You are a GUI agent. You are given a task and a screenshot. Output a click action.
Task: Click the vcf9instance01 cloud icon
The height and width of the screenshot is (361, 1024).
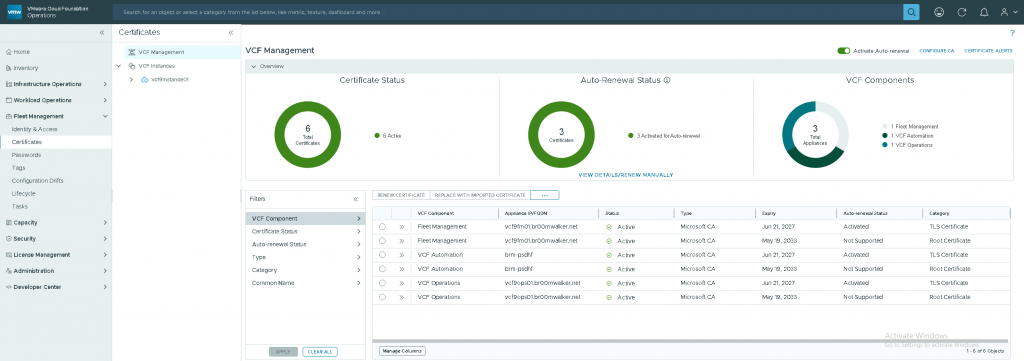[x=145, y=80]
